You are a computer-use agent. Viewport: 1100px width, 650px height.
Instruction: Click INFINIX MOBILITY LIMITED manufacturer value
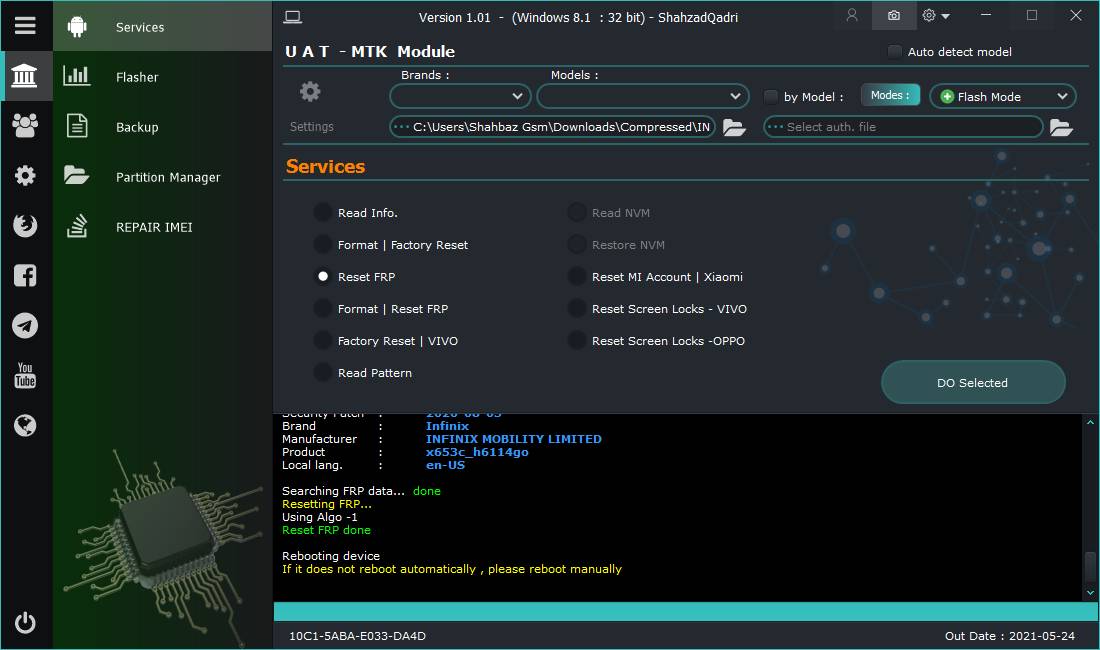click(514, 439)
